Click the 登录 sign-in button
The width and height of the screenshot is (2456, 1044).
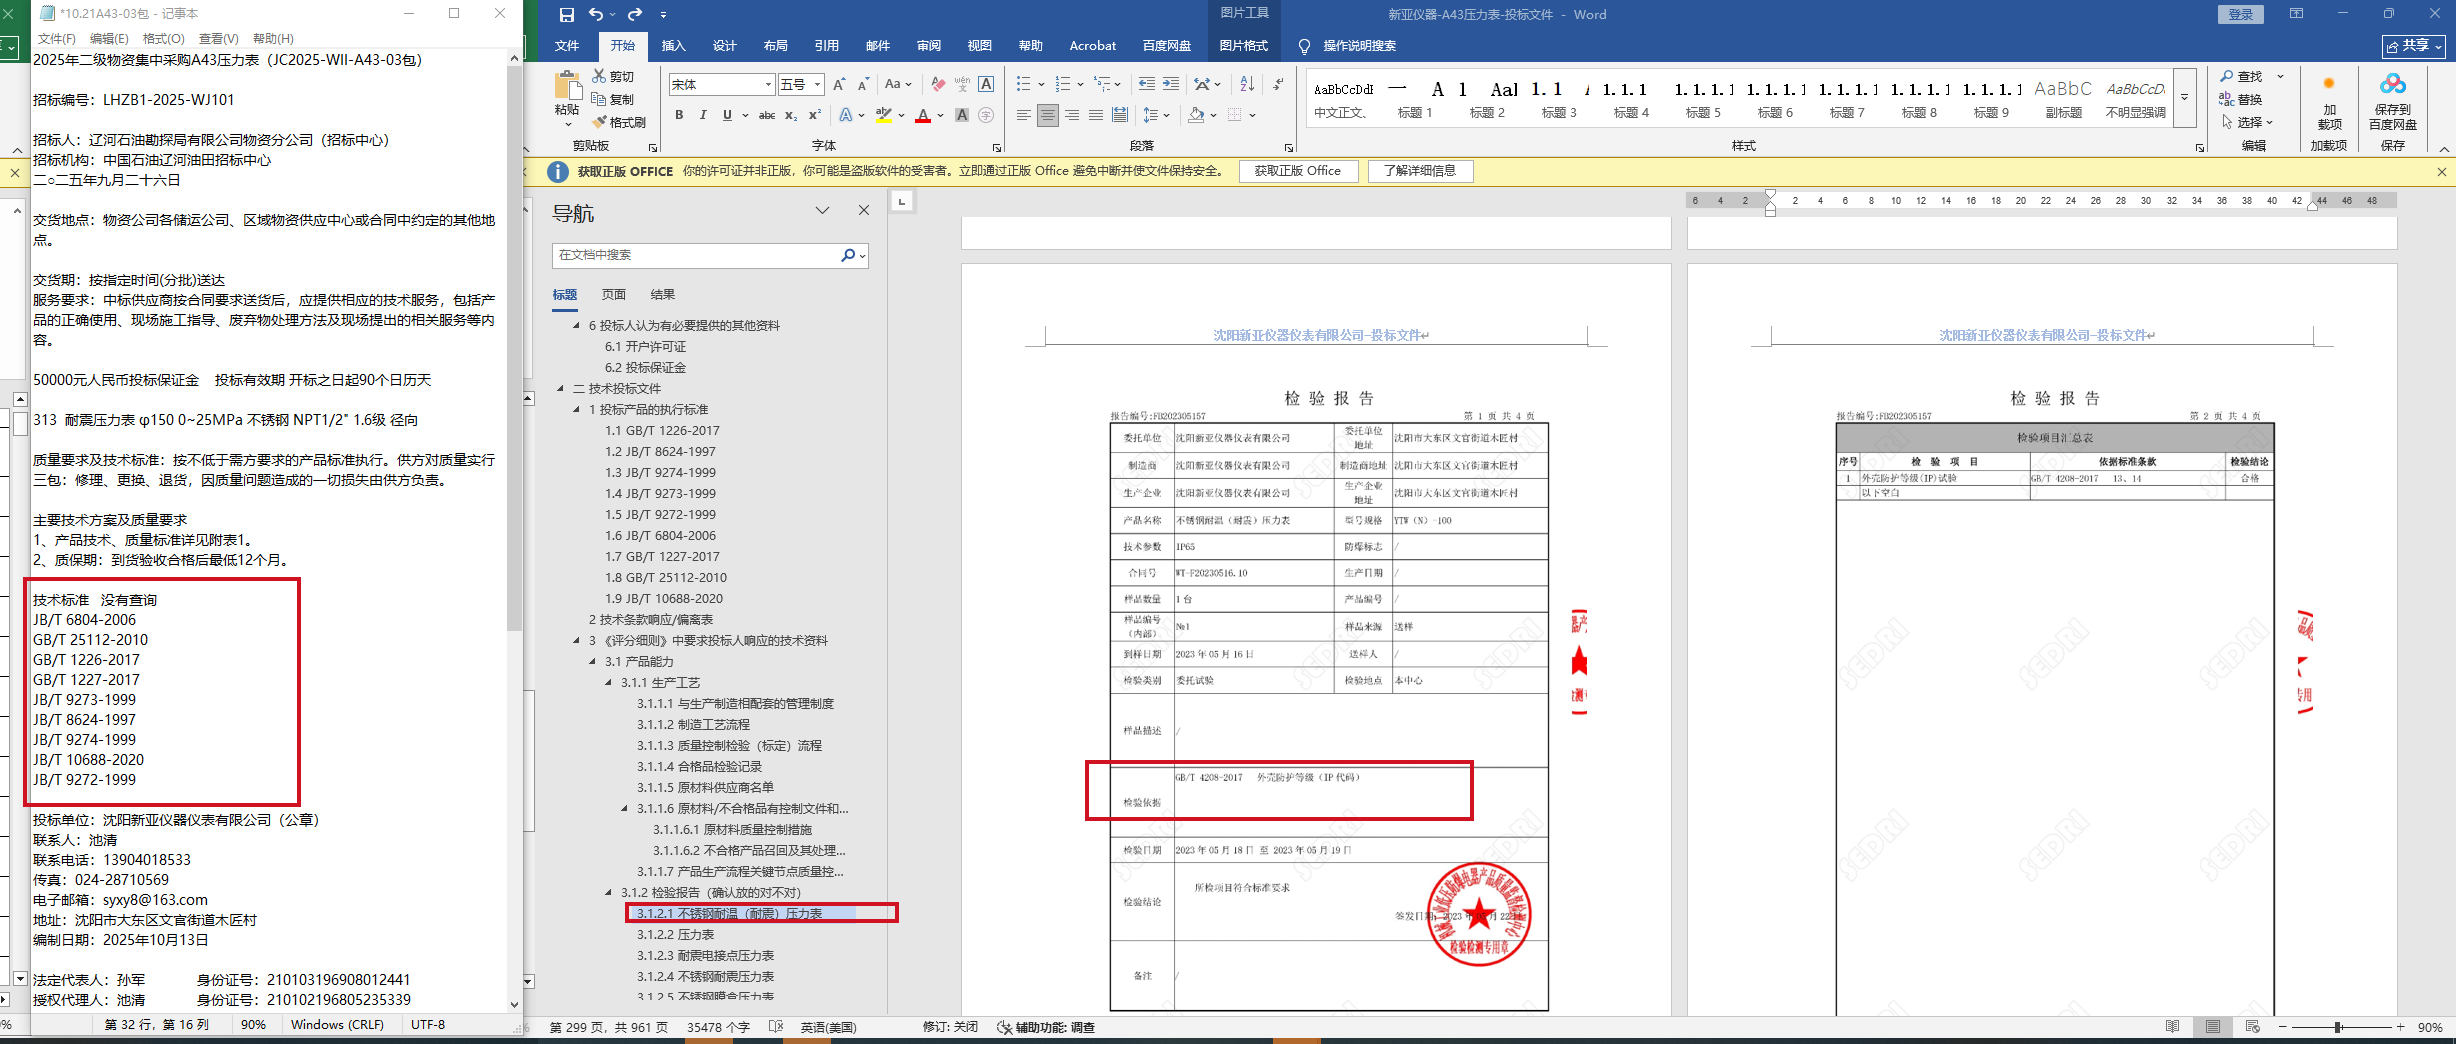point(2241,14)
